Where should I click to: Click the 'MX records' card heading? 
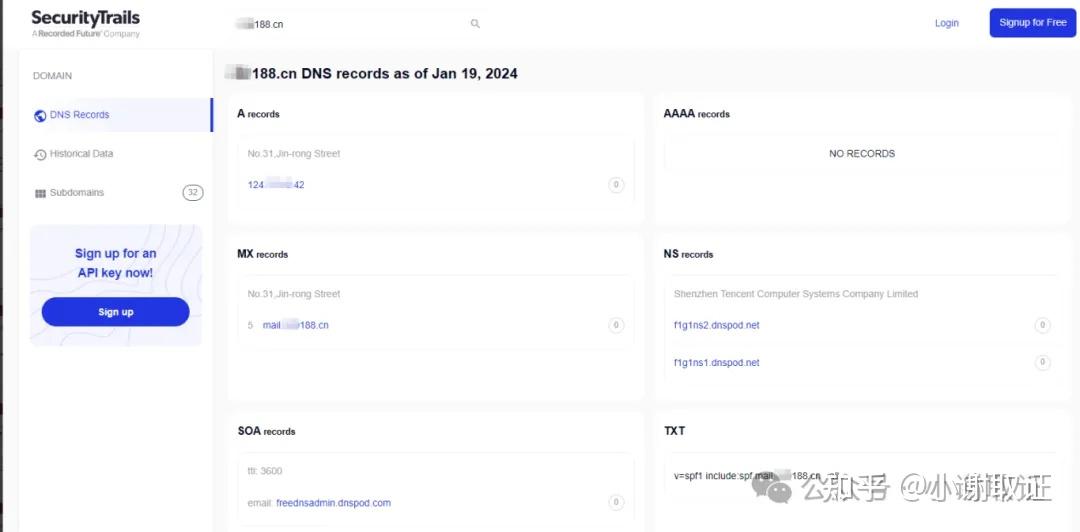point(262,254)
